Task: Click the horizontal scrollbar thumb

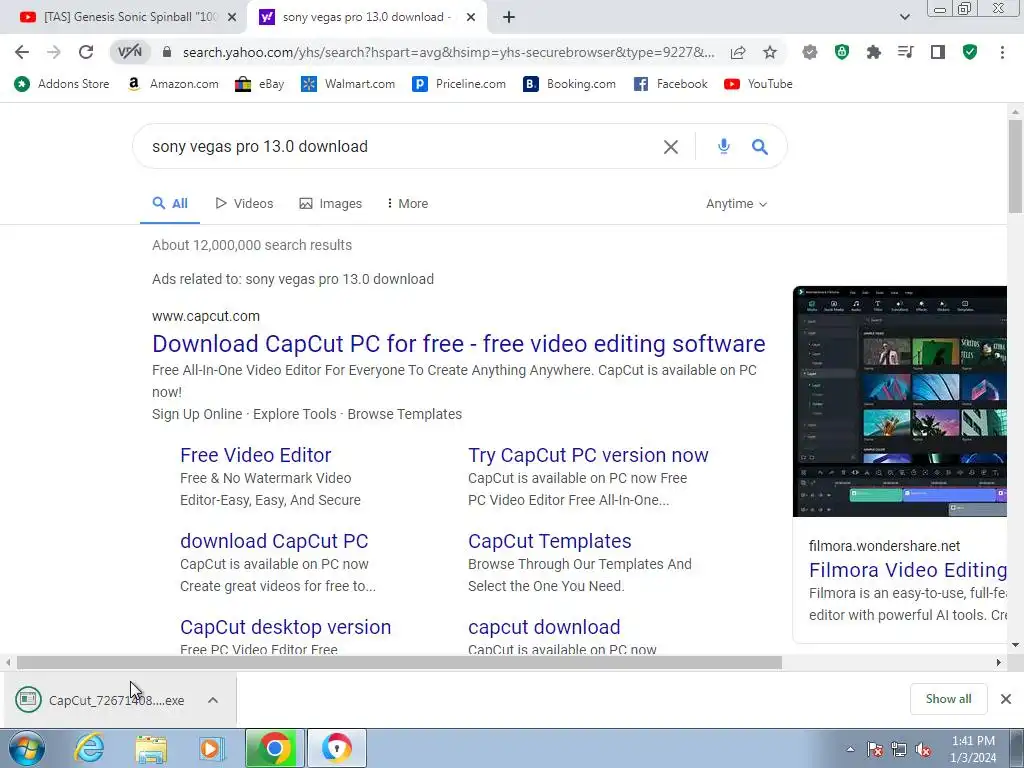Action: pos(399,662)
